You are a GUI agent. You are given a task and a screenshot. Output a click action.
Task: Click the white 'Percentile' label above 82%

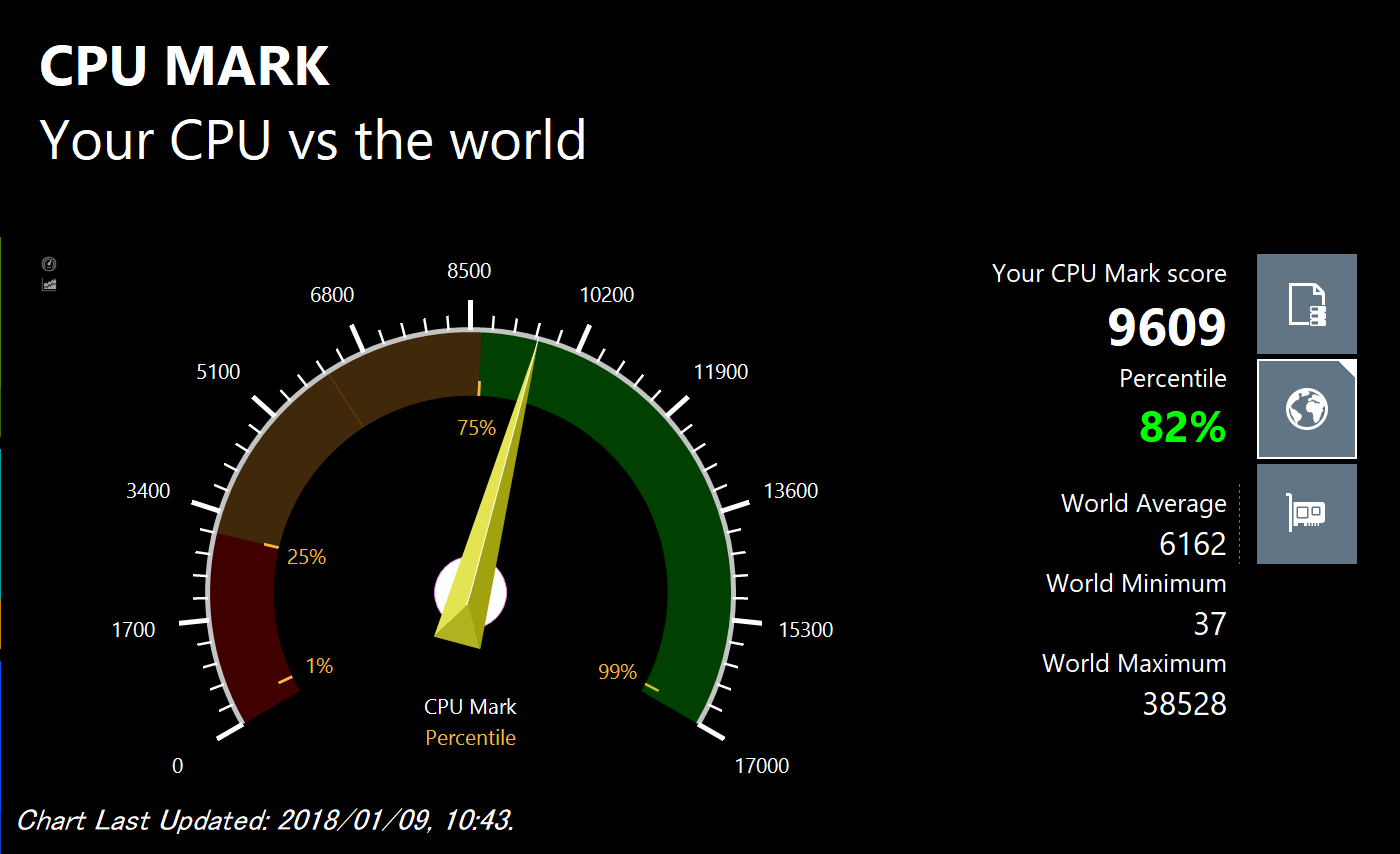1173,379
